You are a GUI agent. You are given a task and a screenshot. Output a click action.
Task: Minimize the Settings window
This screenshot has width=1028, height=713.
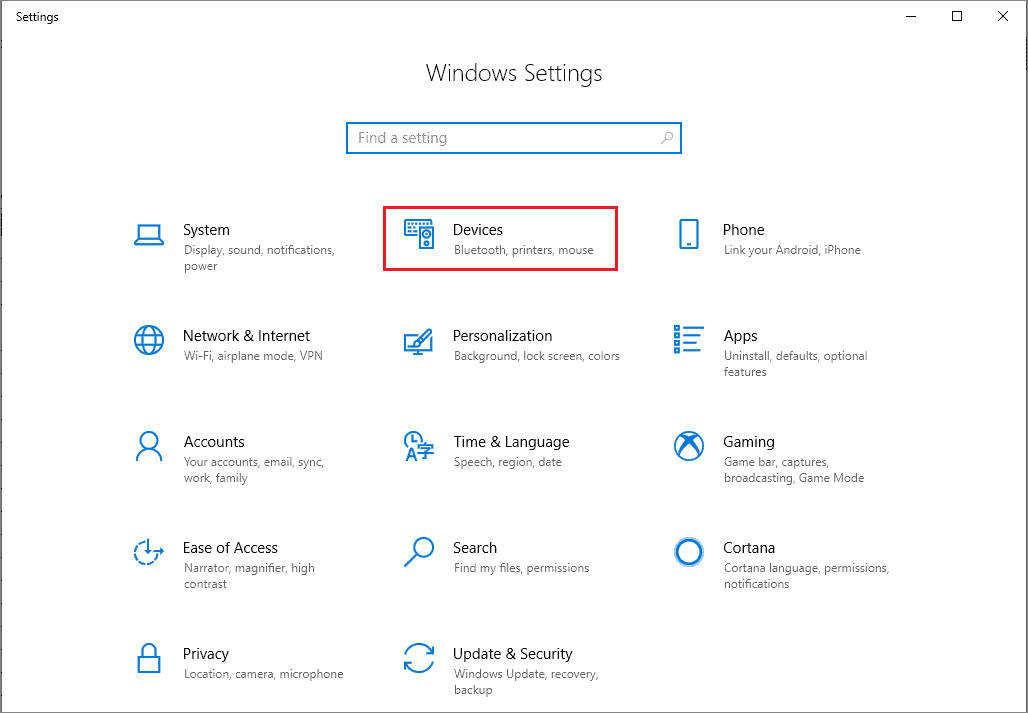(911, 16)
